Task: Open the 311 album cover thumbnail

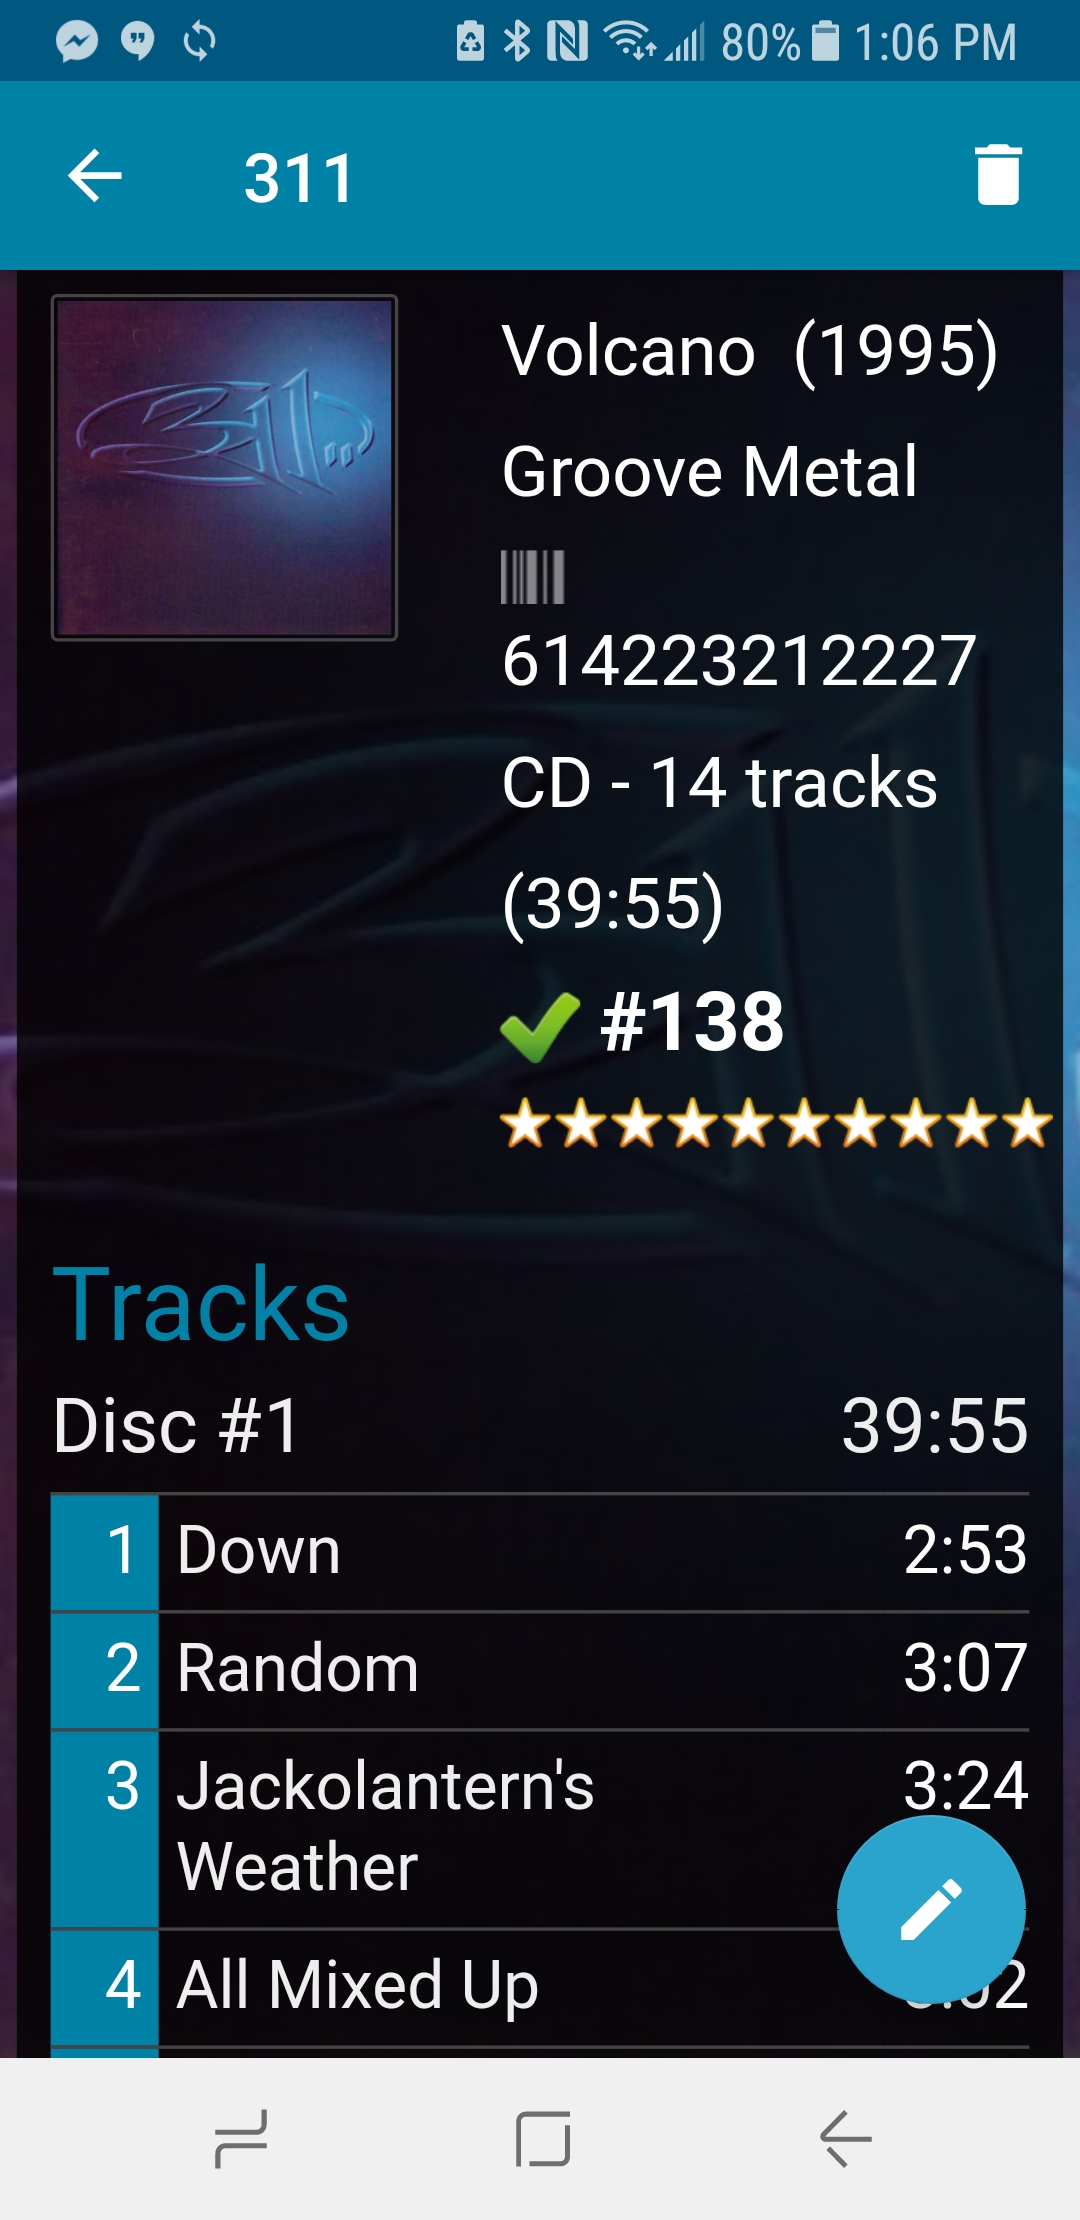Action: coord(224,467)
